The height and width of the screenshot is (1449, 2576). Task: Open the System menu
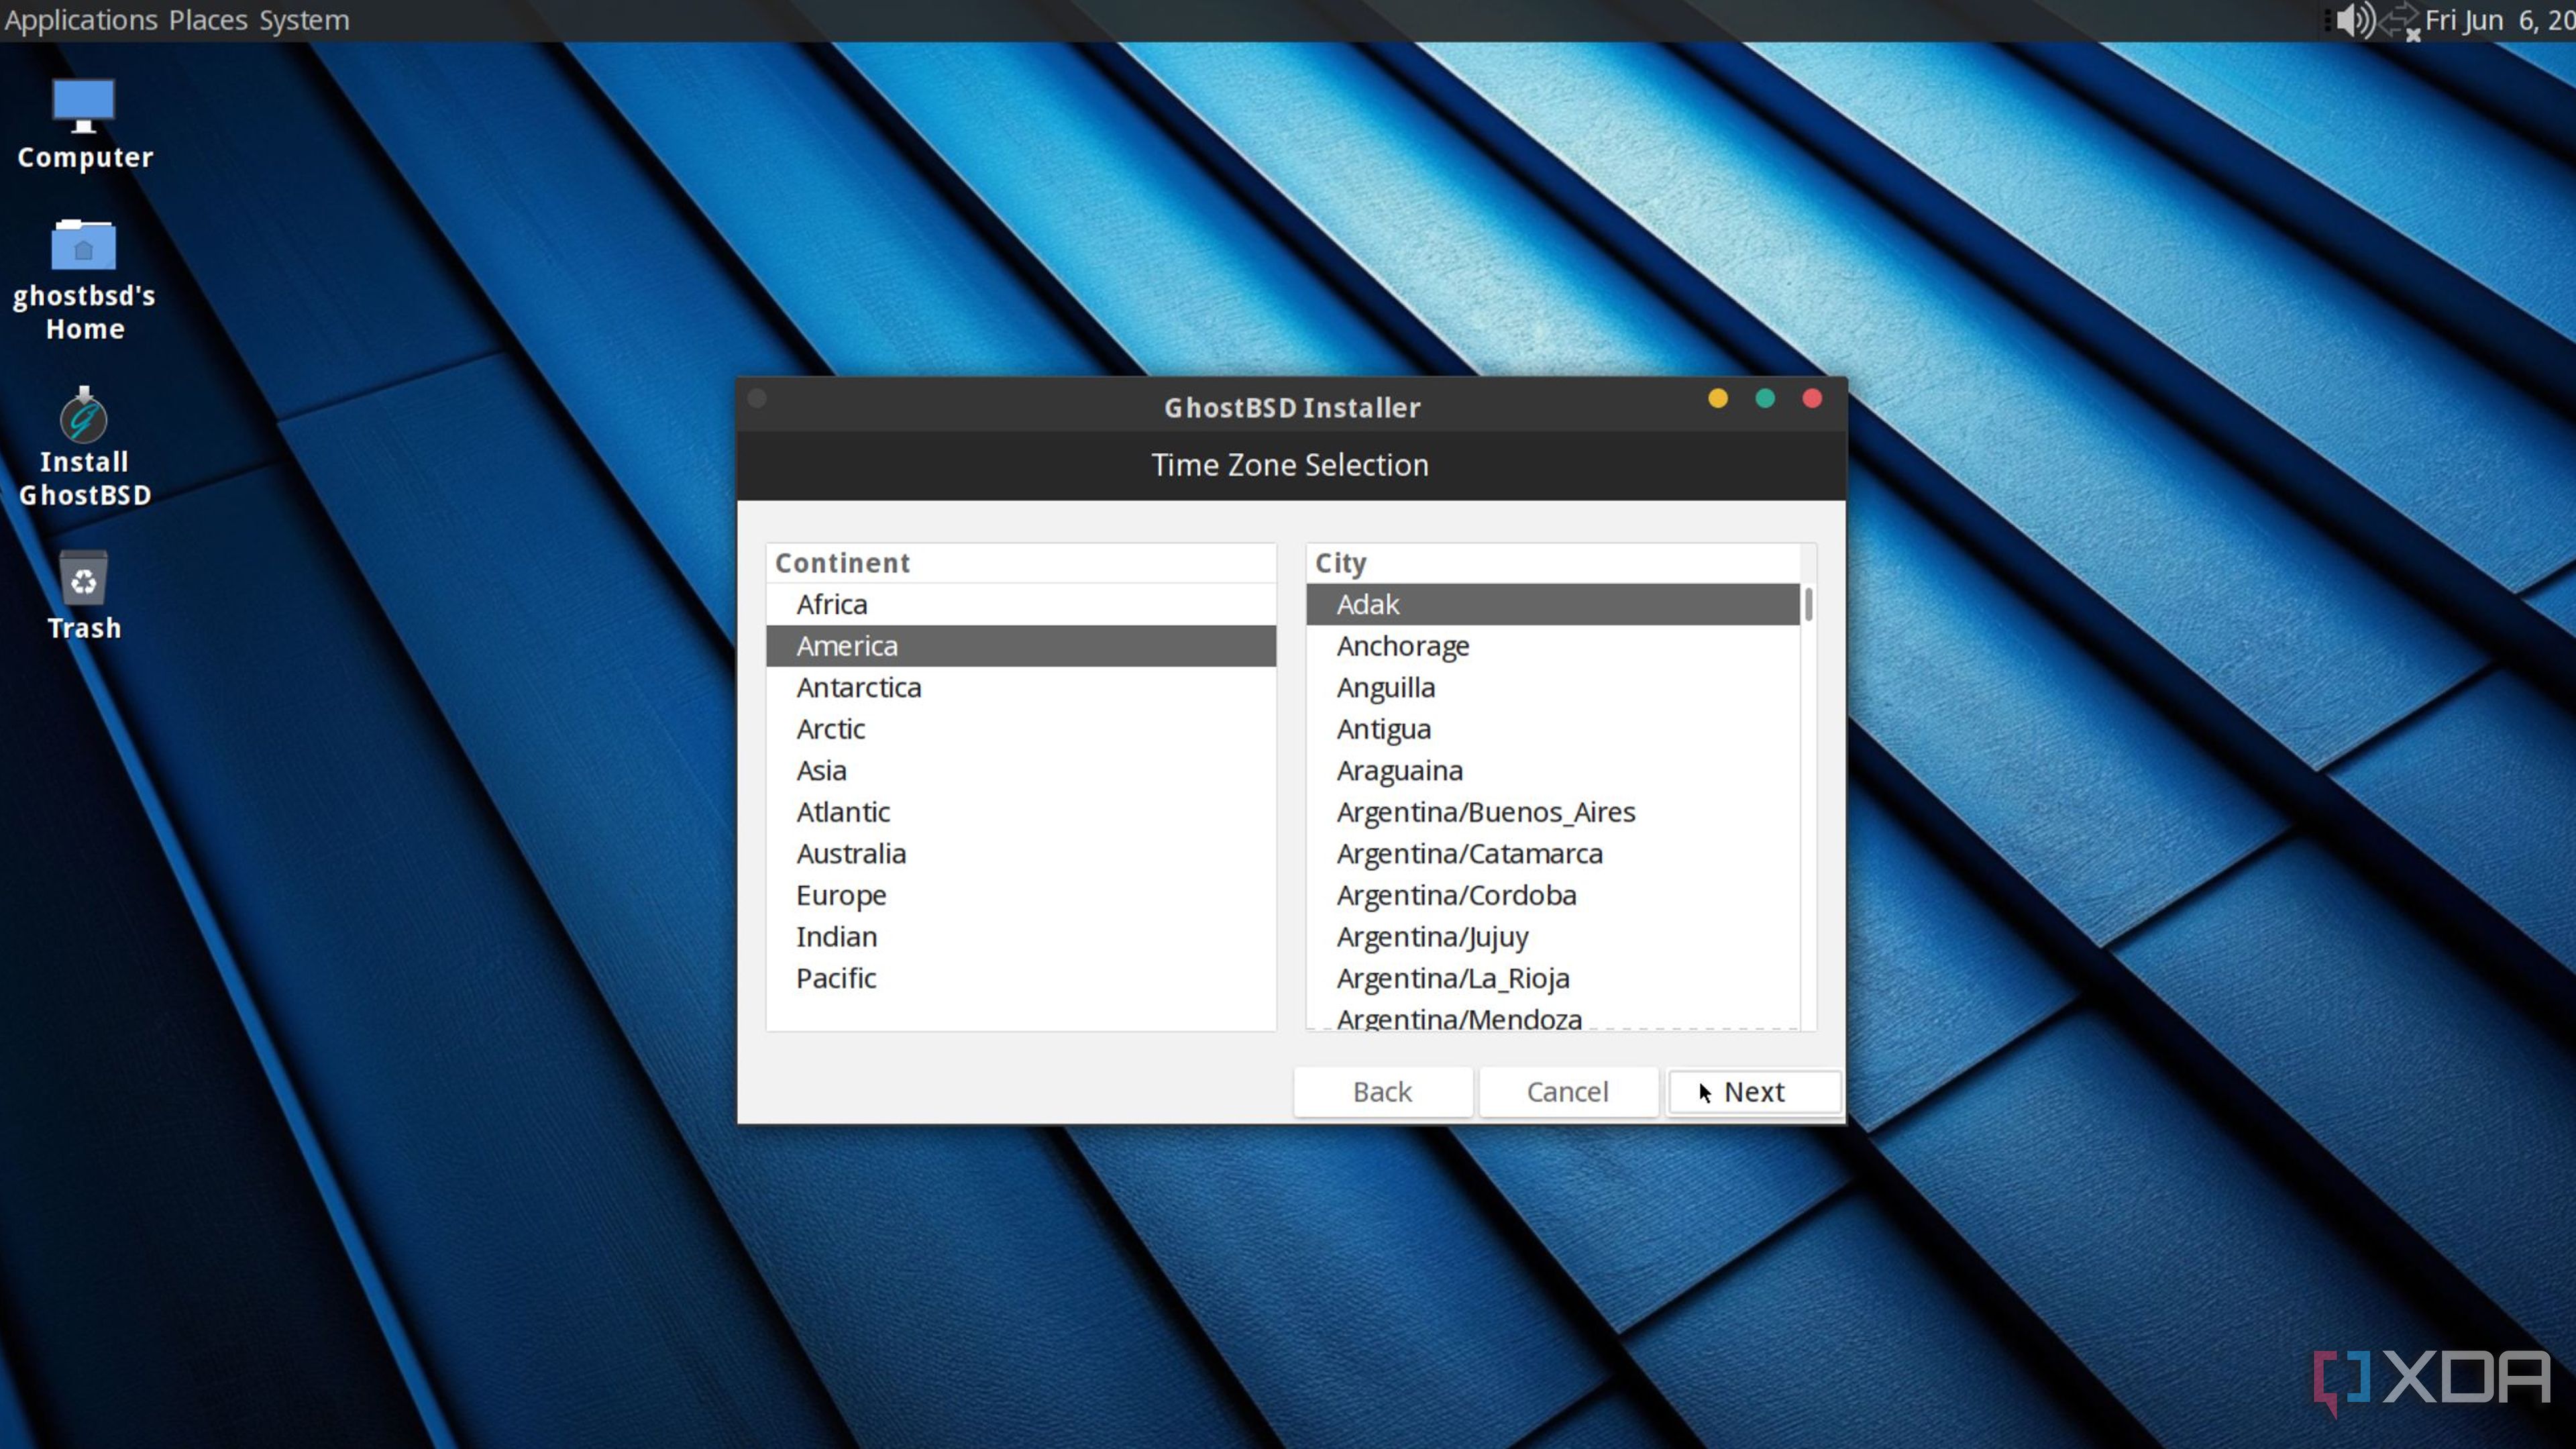tap(304, 20)
